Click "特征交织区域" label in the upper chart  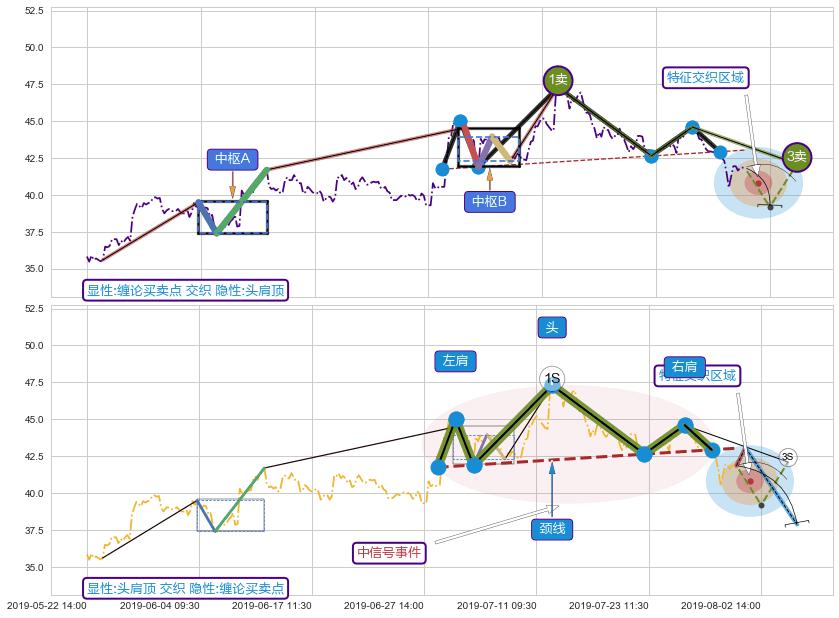click(705, 78)
